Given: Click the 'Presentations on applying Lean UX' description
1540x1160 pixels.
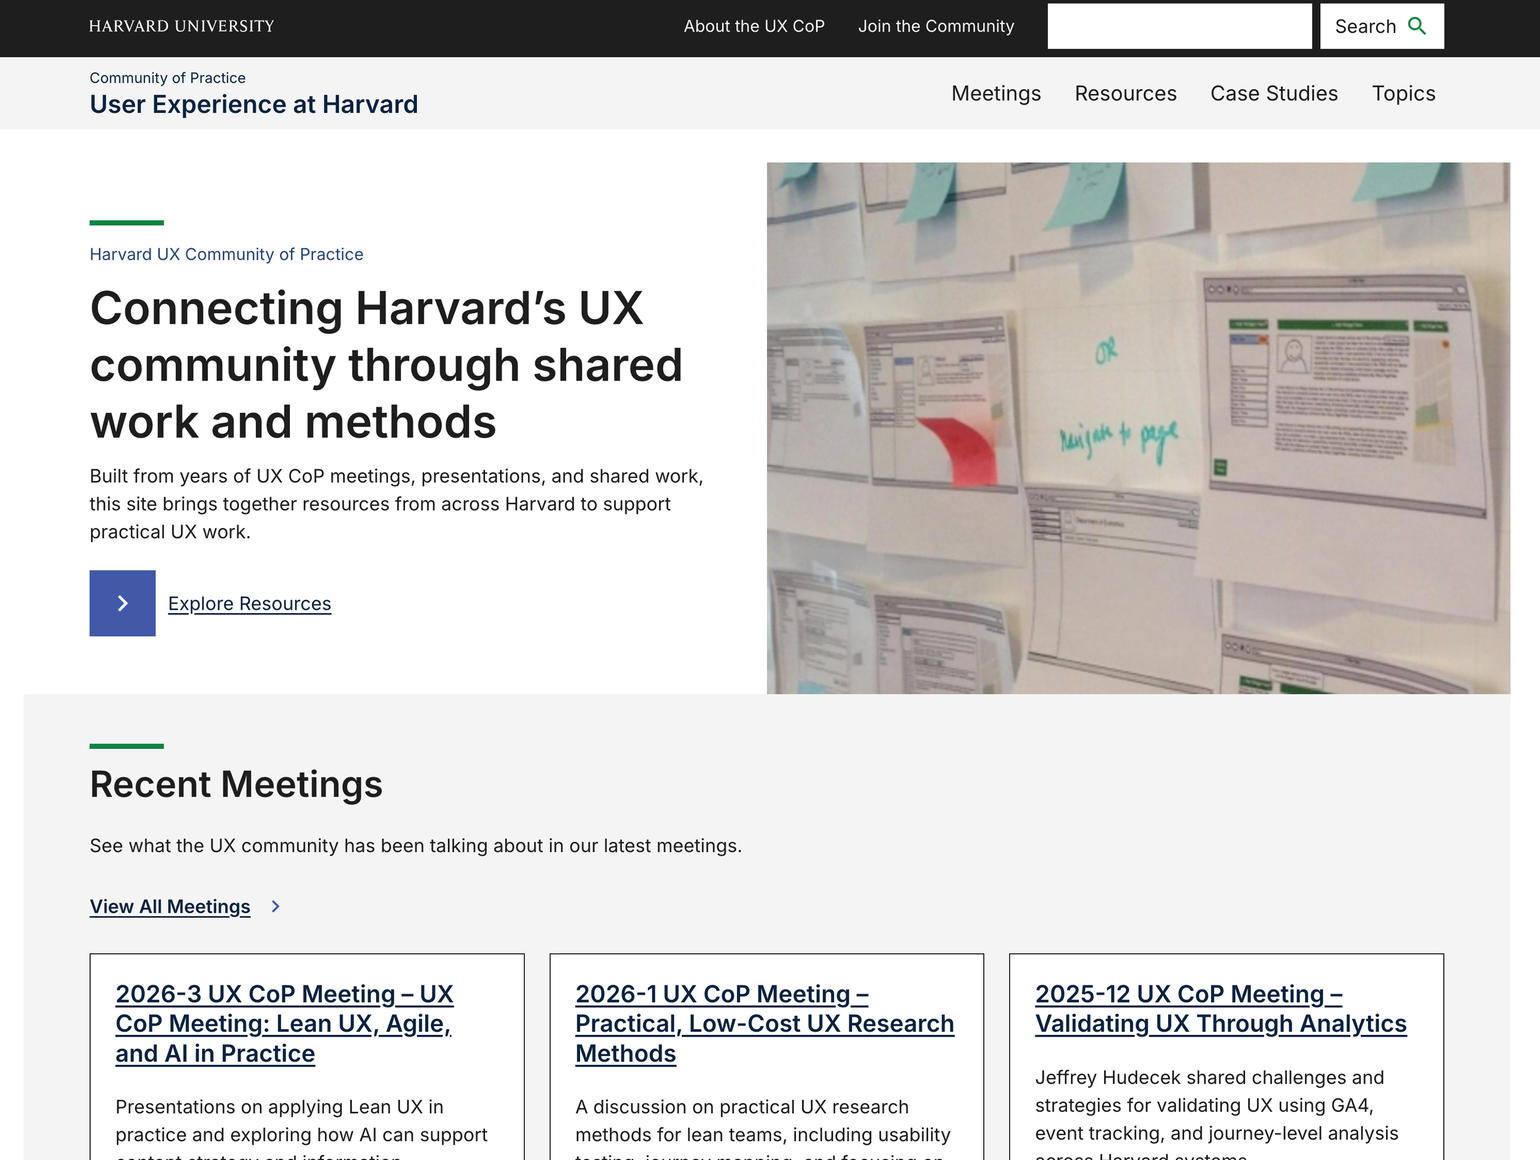Looking at the screenshot, I should 302,1128.
